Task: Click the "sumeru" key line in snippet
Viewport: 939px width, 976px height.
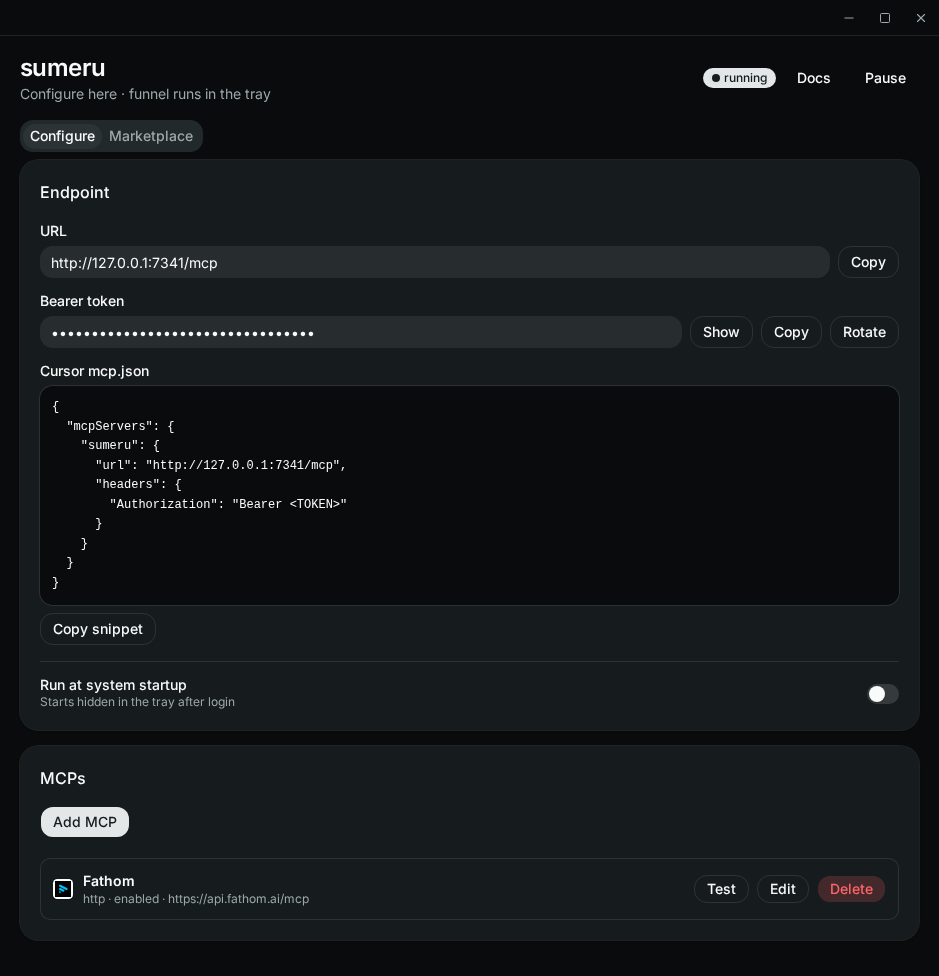Action: [x=120, y=445]
